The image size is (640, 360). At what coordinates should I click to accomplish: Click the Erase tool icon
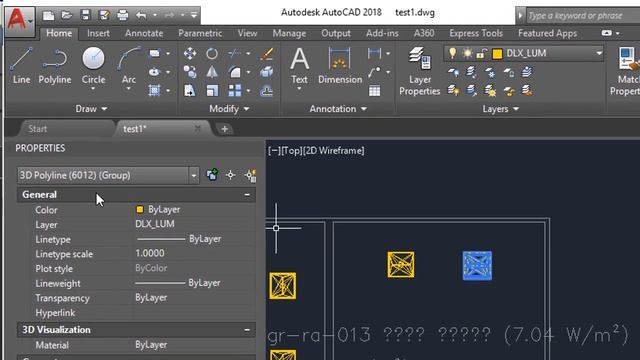pyautogui.click(x=267, y=53)
